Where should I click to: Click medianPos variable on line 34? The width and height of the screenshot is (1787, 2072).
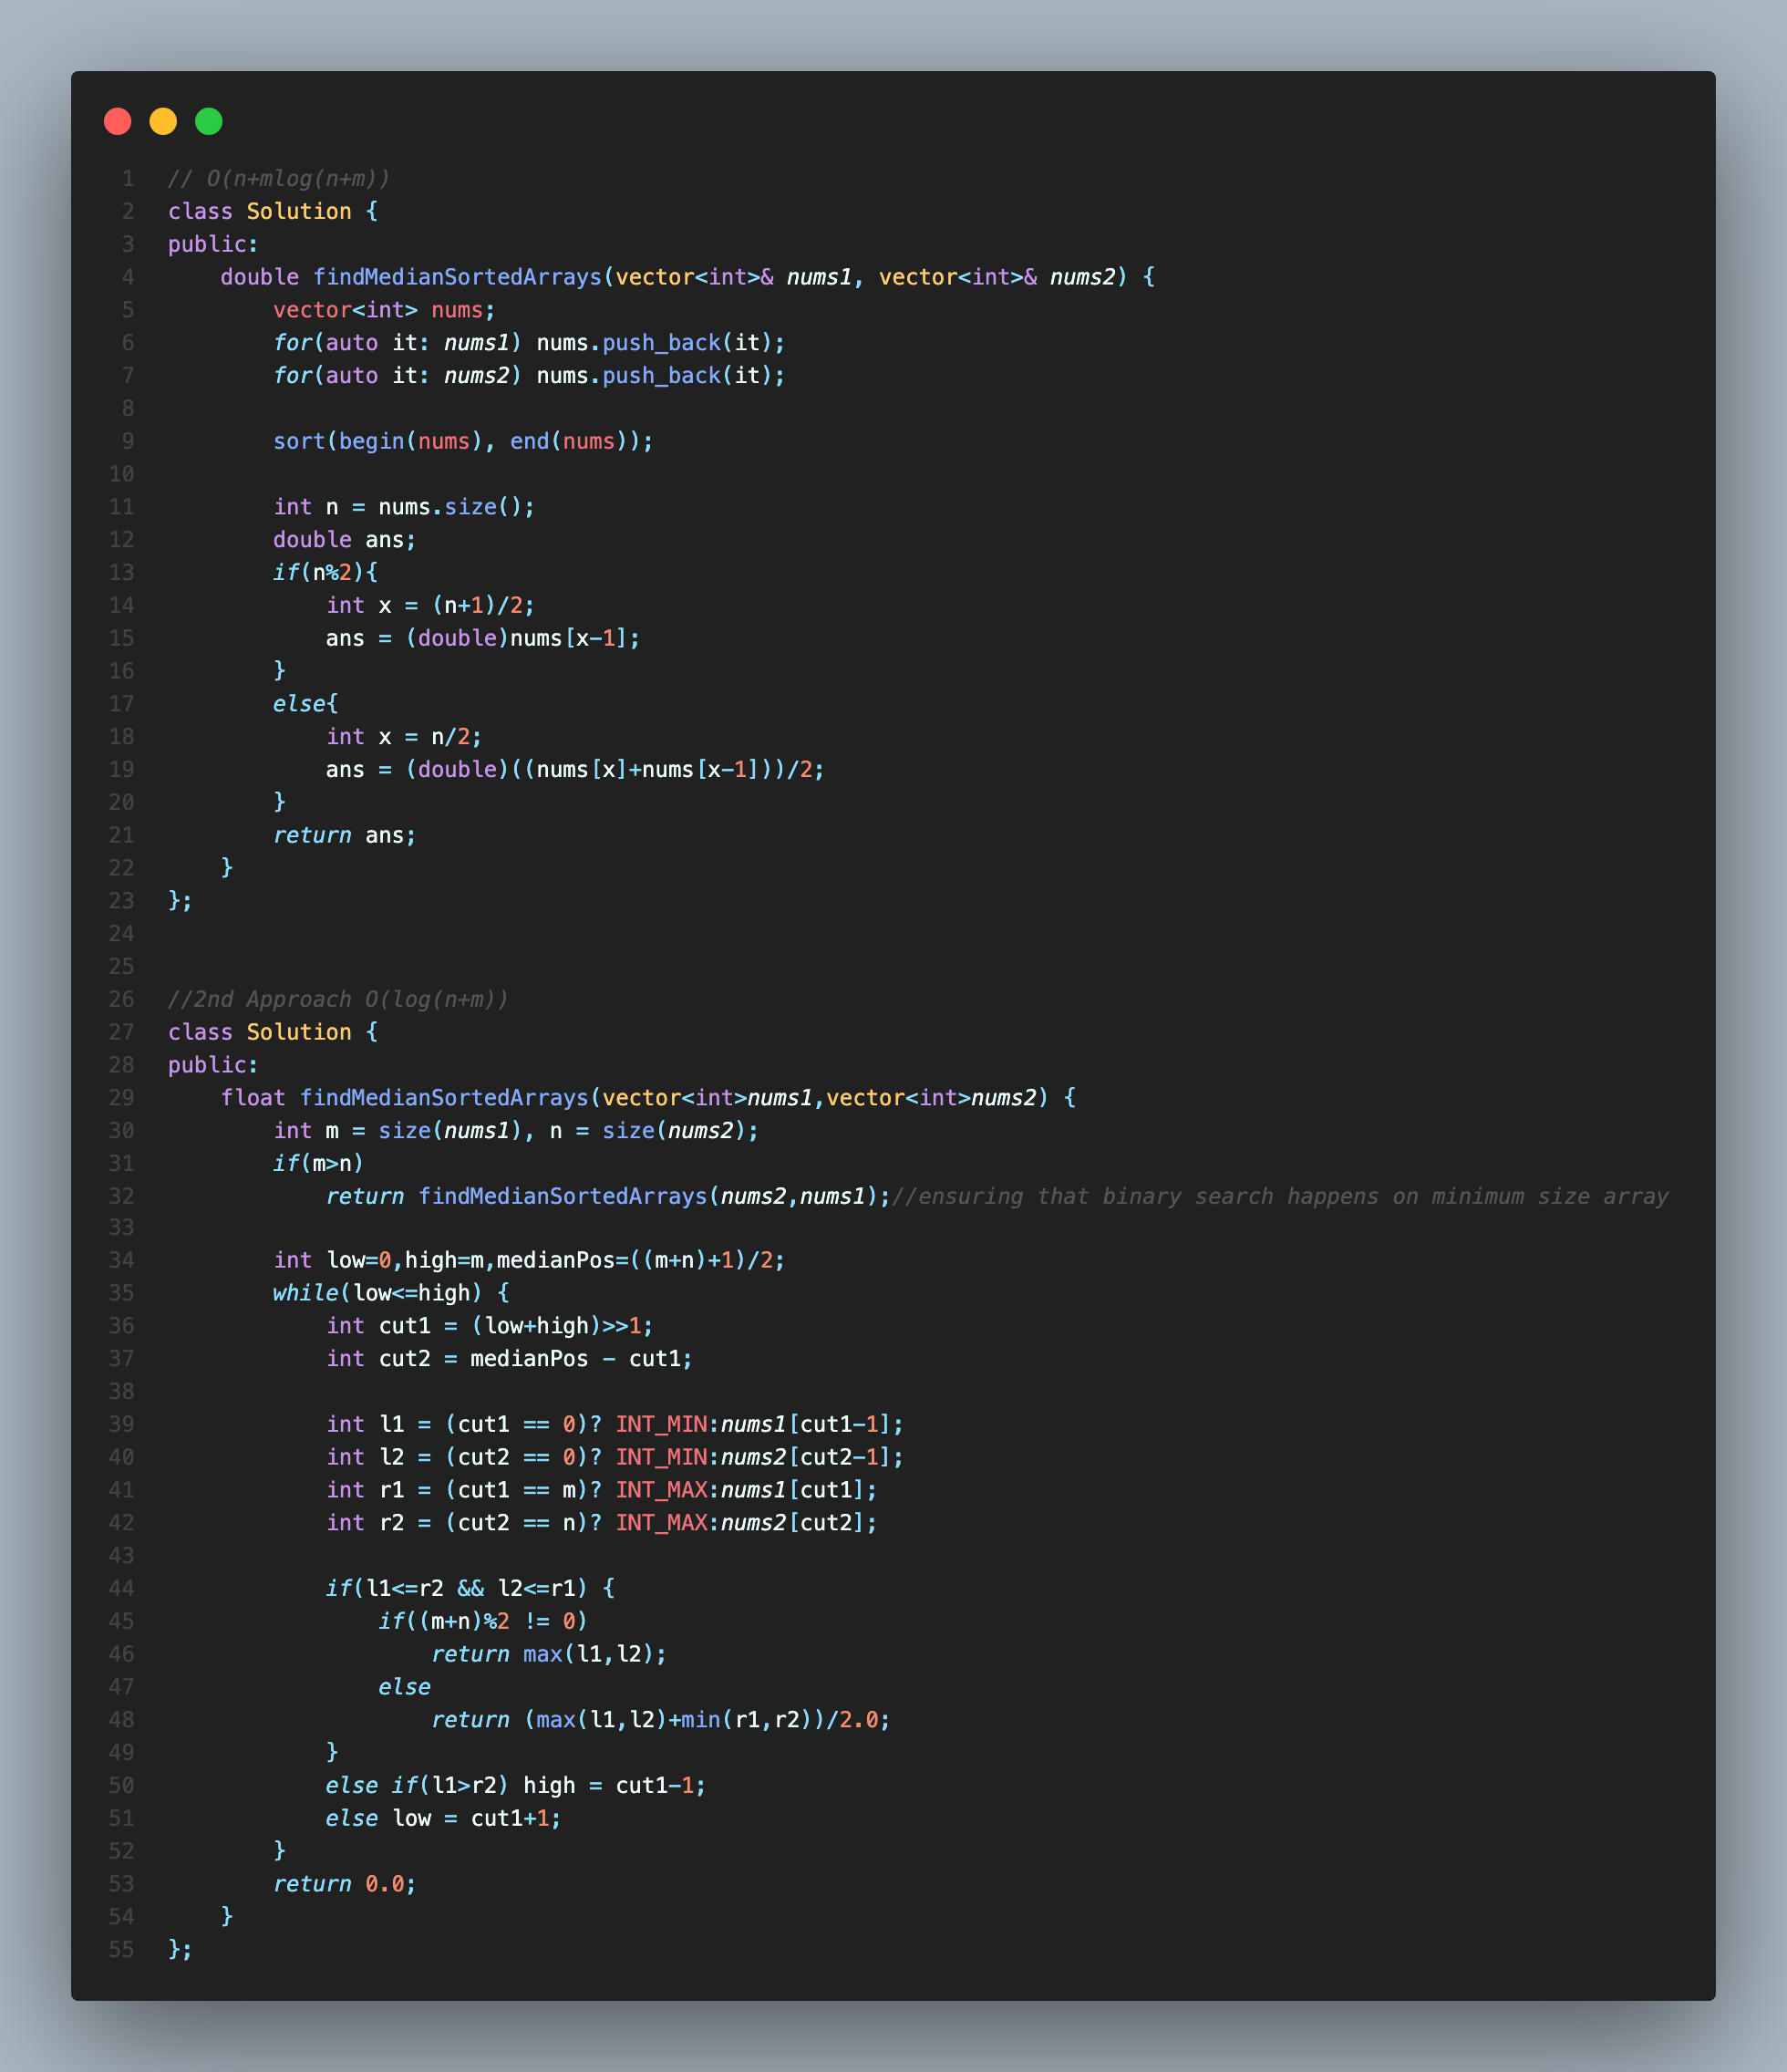pos(555,1260)
